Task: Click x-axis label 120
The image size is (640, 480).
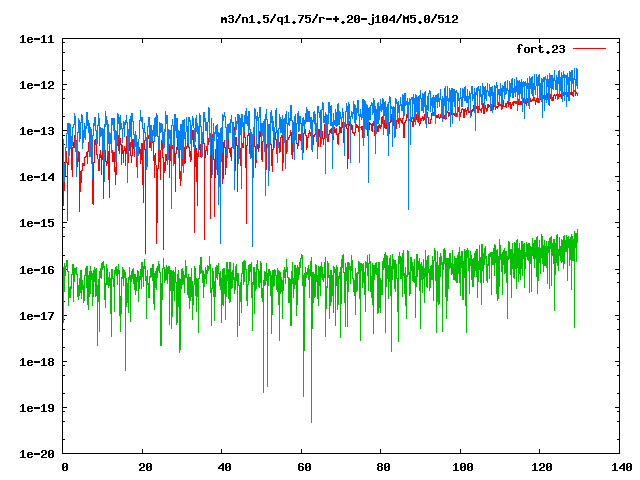Action: point(542,467)
